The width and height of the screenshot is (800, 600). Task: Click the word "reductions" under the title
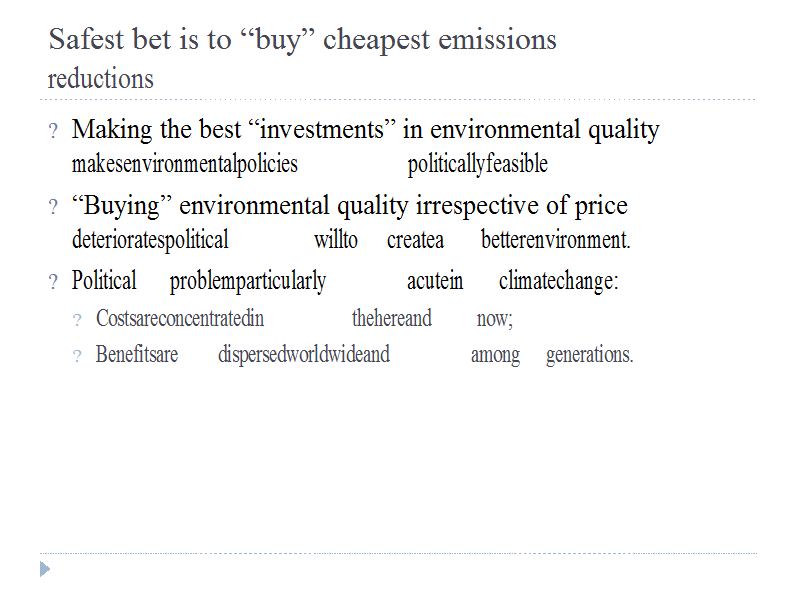101,79
